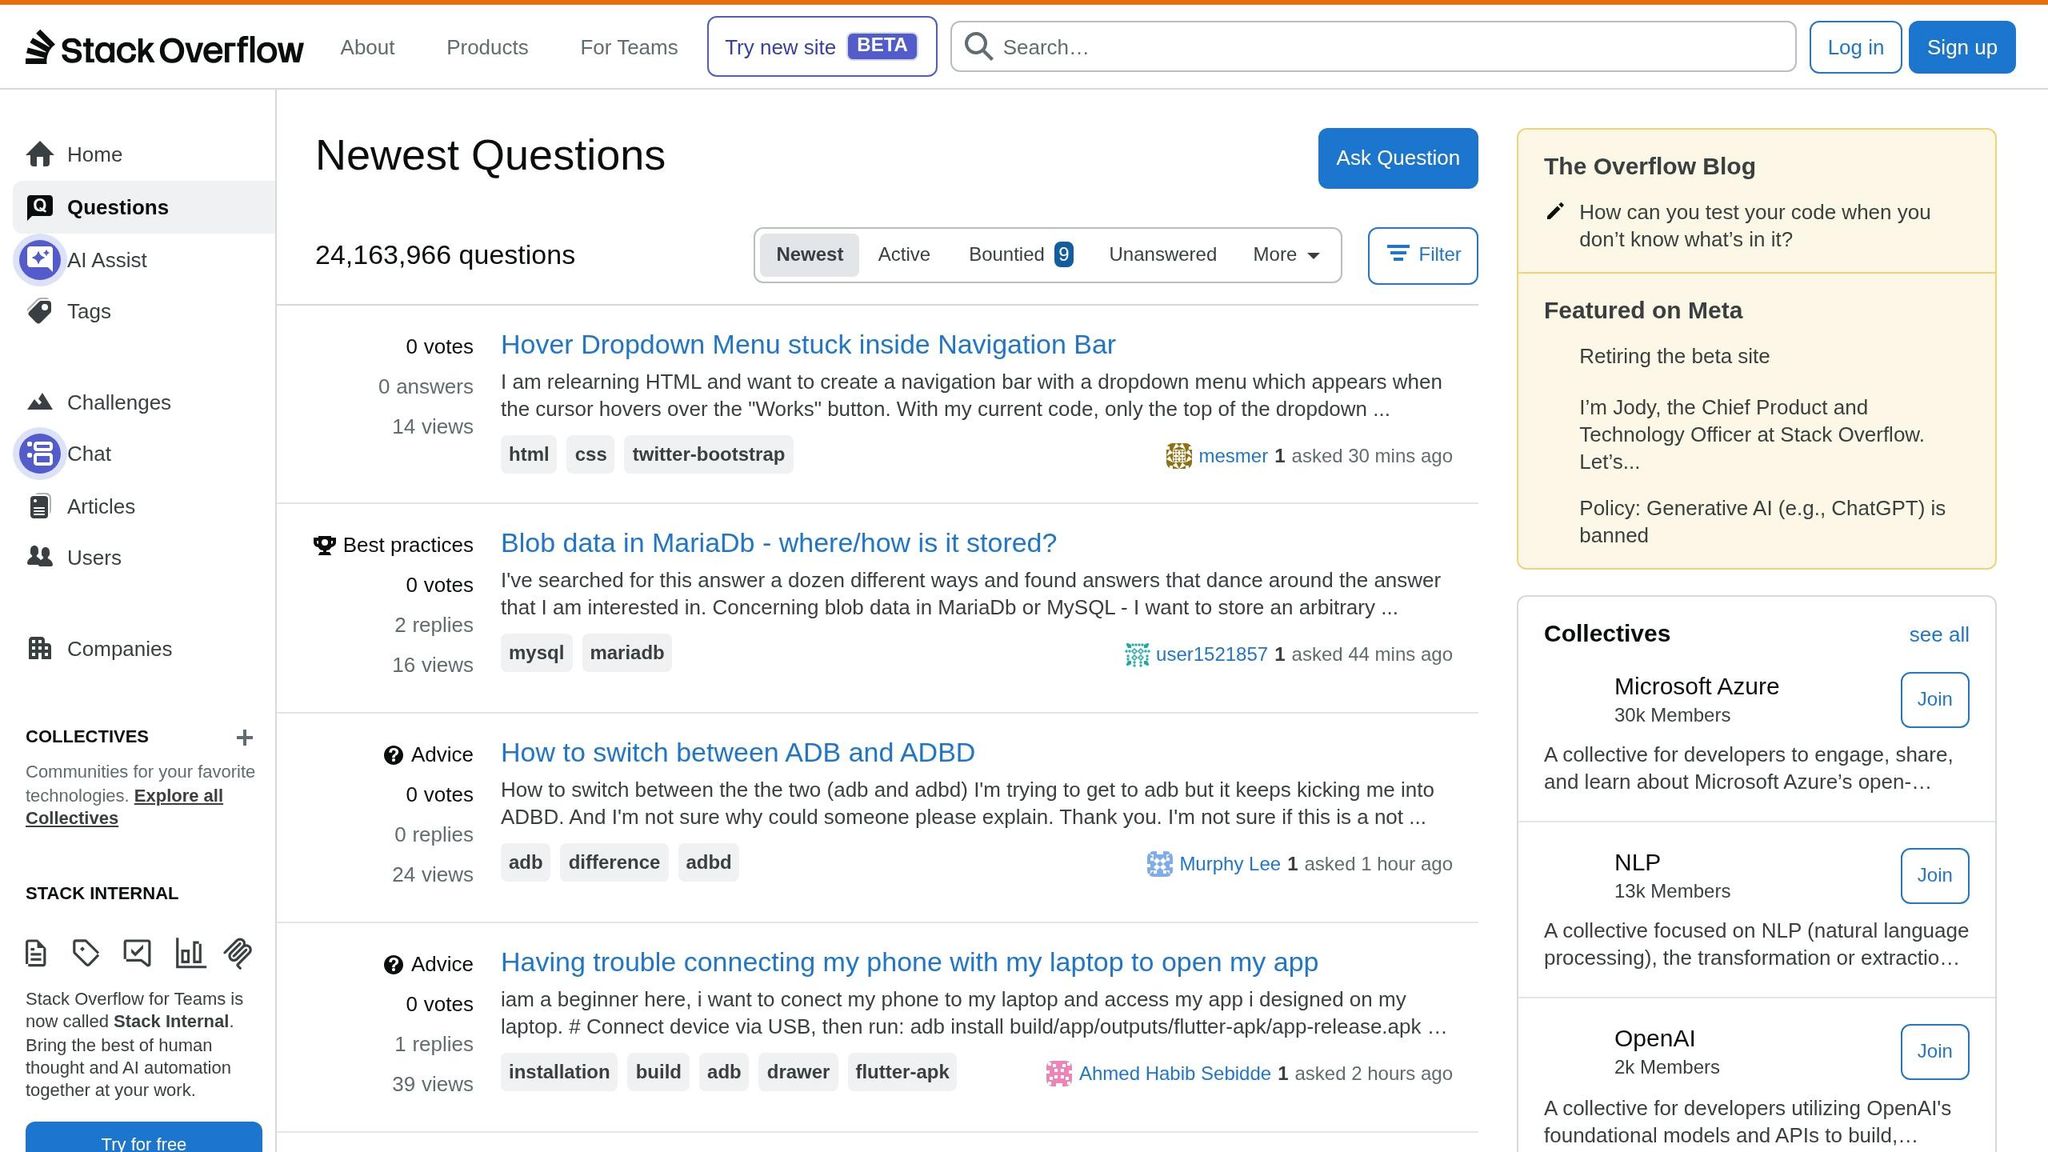The width and height of the screenshot is (2048, 1152).
Task: Select the Unanswered filter
Action: (x=1162, y=254)
